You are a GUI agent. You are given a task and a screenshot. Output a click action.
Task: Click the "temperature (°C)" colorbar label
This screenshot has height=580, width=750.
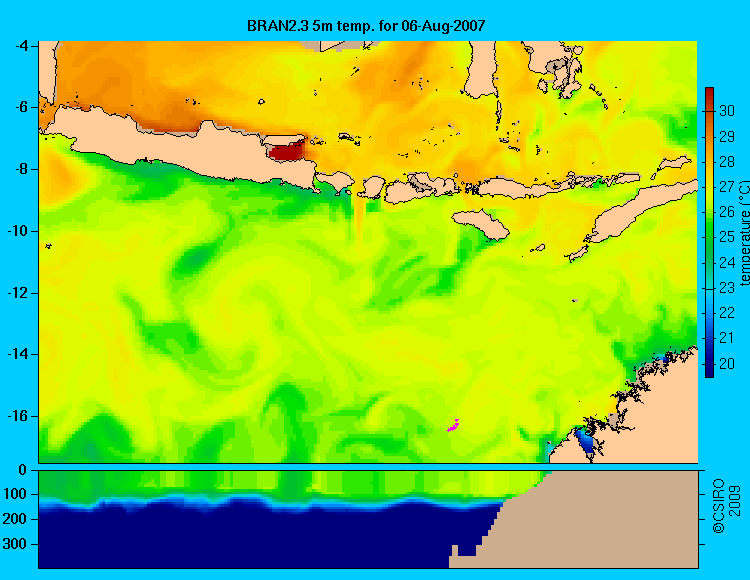tap(744, 233)
